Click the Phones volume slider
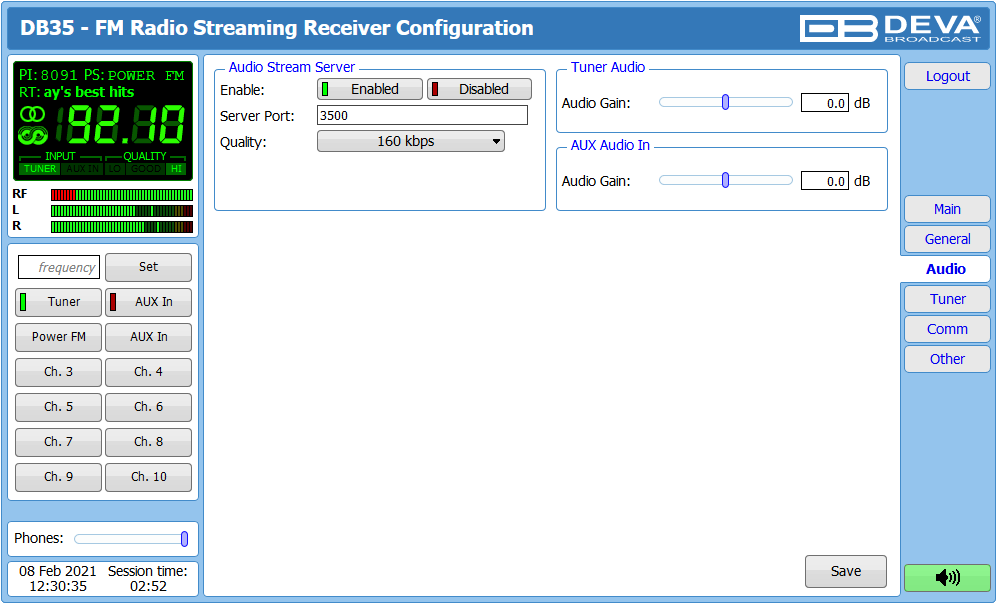 tap(131, 539)
